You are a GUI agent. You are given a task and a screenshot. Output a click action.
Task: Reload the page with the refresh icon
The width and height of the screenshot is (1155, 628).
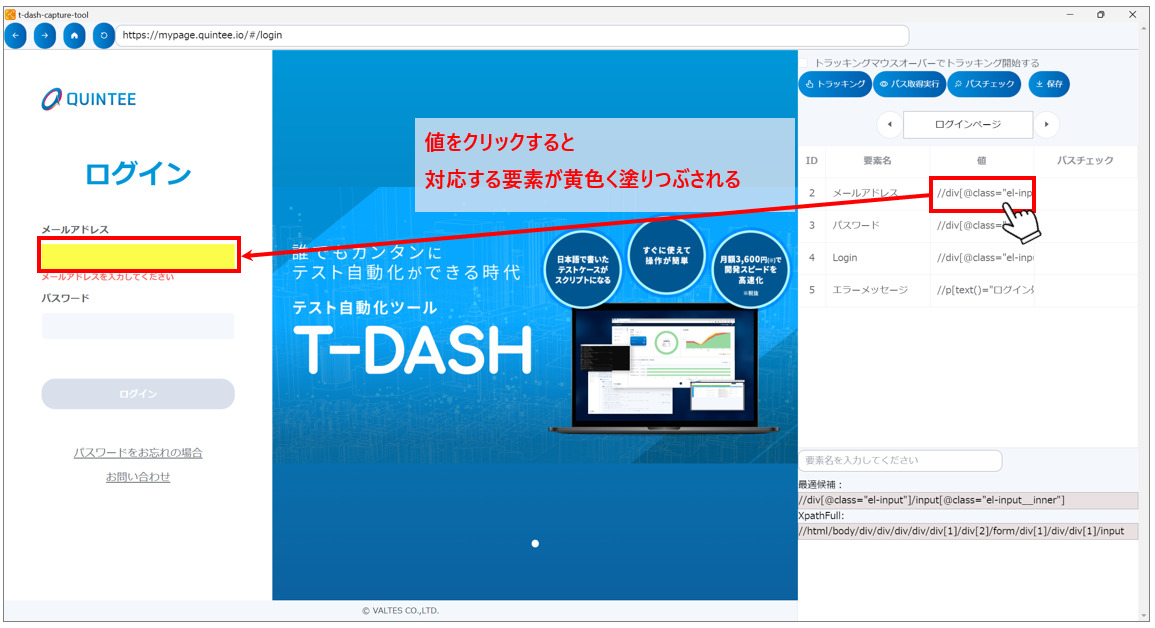coord(104,35)
